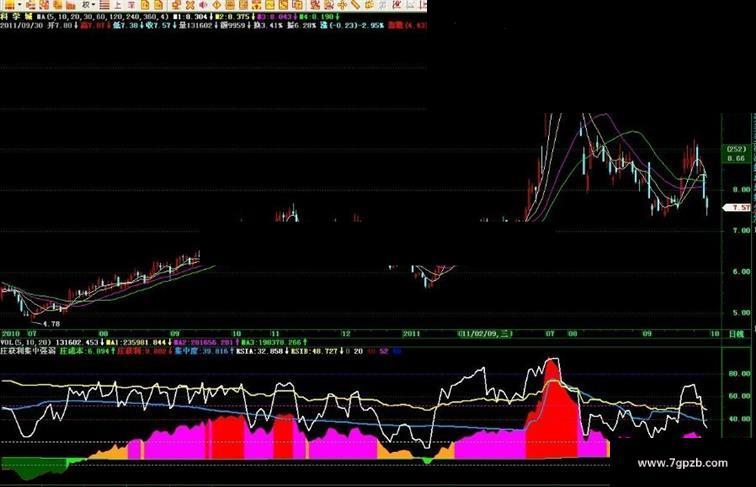
Task: Click the horizontal lines list toolbar icon
Action: click(104, 5)
